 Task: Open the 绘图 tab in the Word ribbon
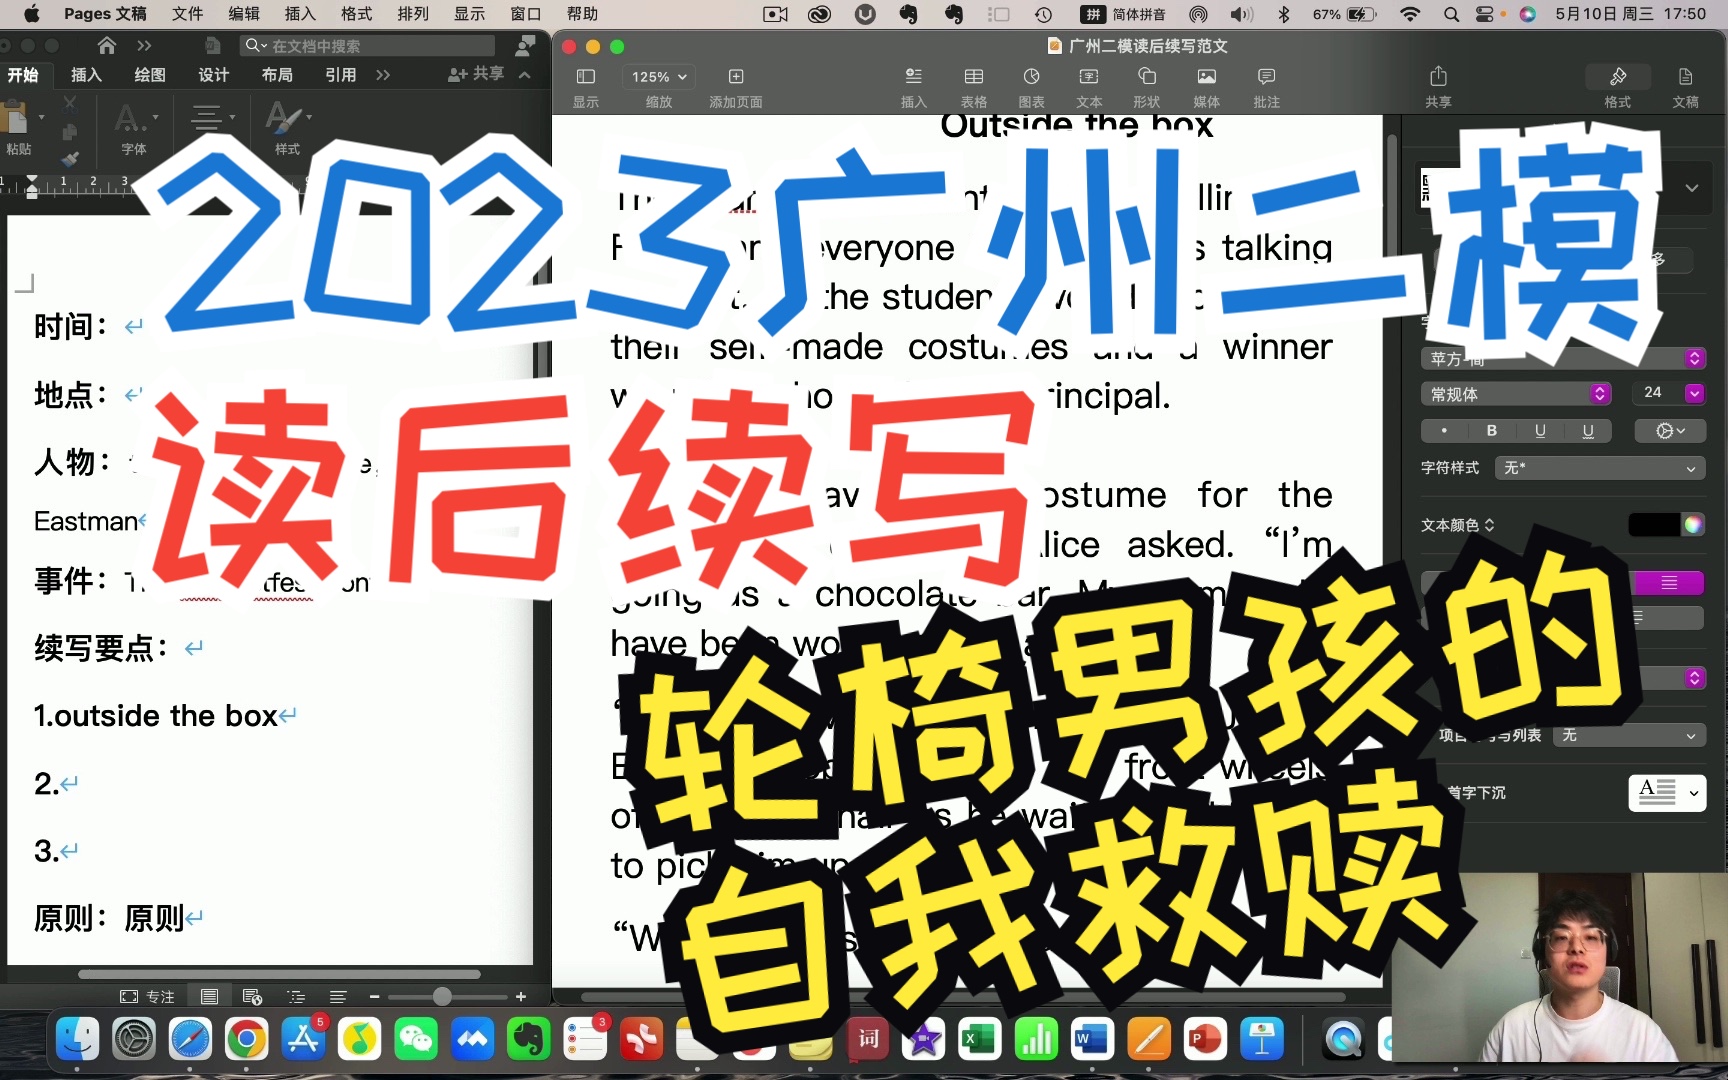point(149,75)
